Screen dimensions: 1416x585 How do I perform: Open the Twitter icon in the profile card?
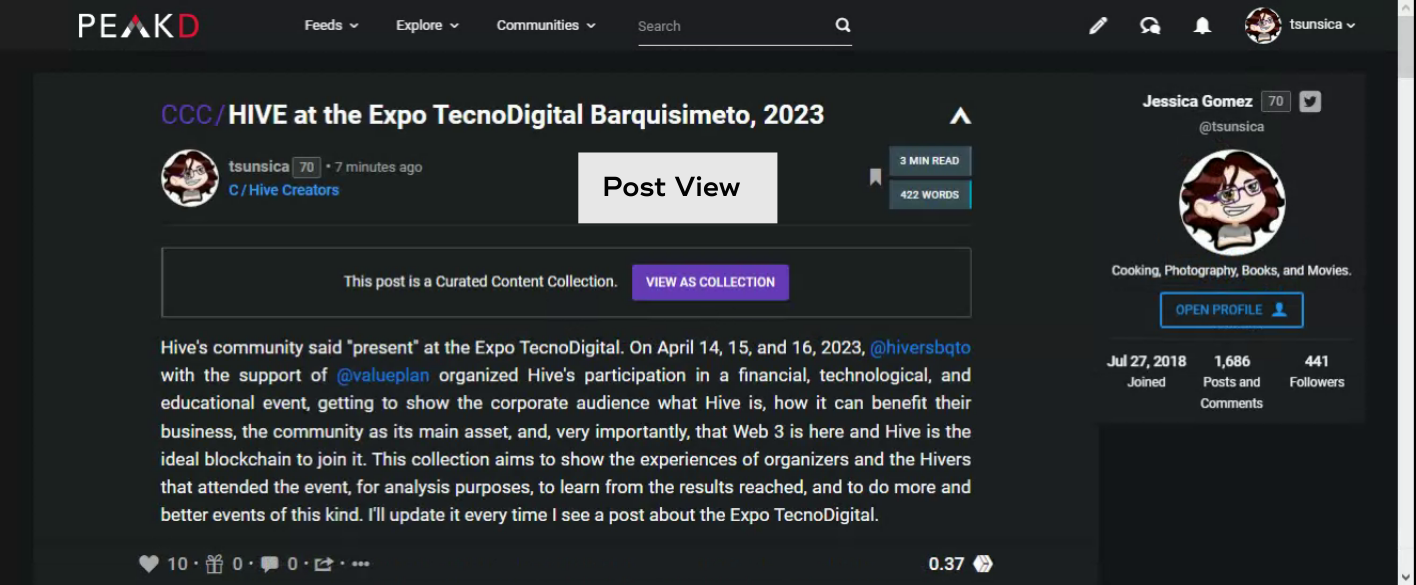click(1310, 101)
